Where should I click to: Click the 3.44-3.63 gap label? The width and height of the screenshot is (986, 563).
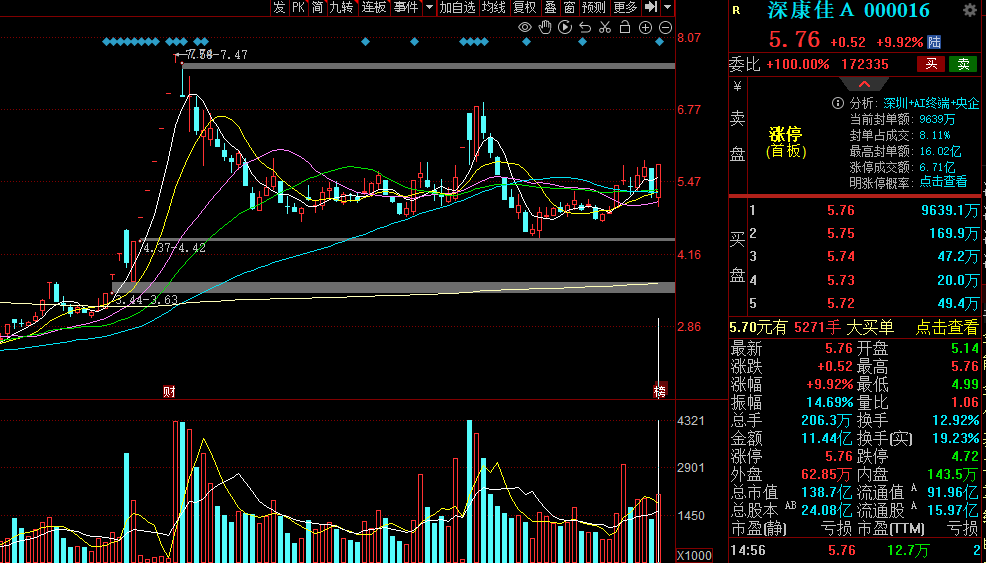147,299
